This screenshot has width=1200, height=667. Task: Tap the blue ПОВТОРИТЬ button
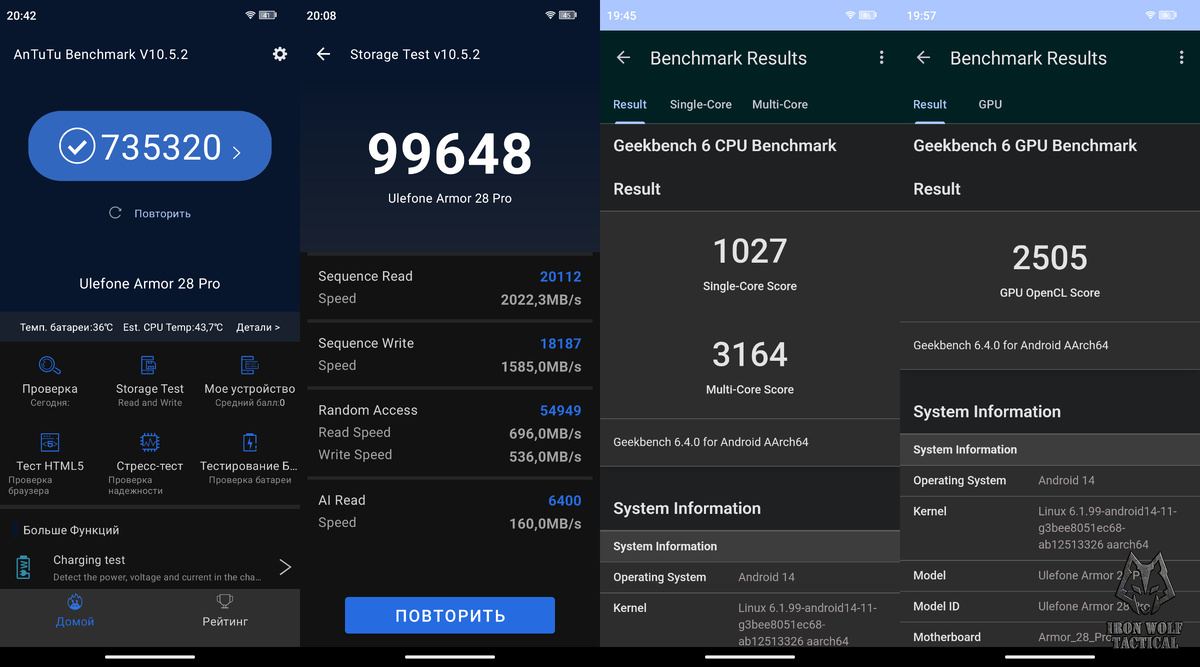[450, 615]
